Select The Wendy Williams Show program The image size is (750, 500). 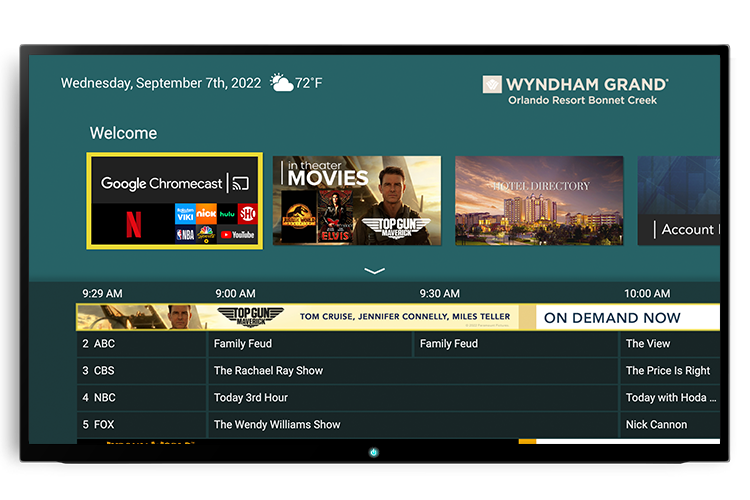point(413,424)
